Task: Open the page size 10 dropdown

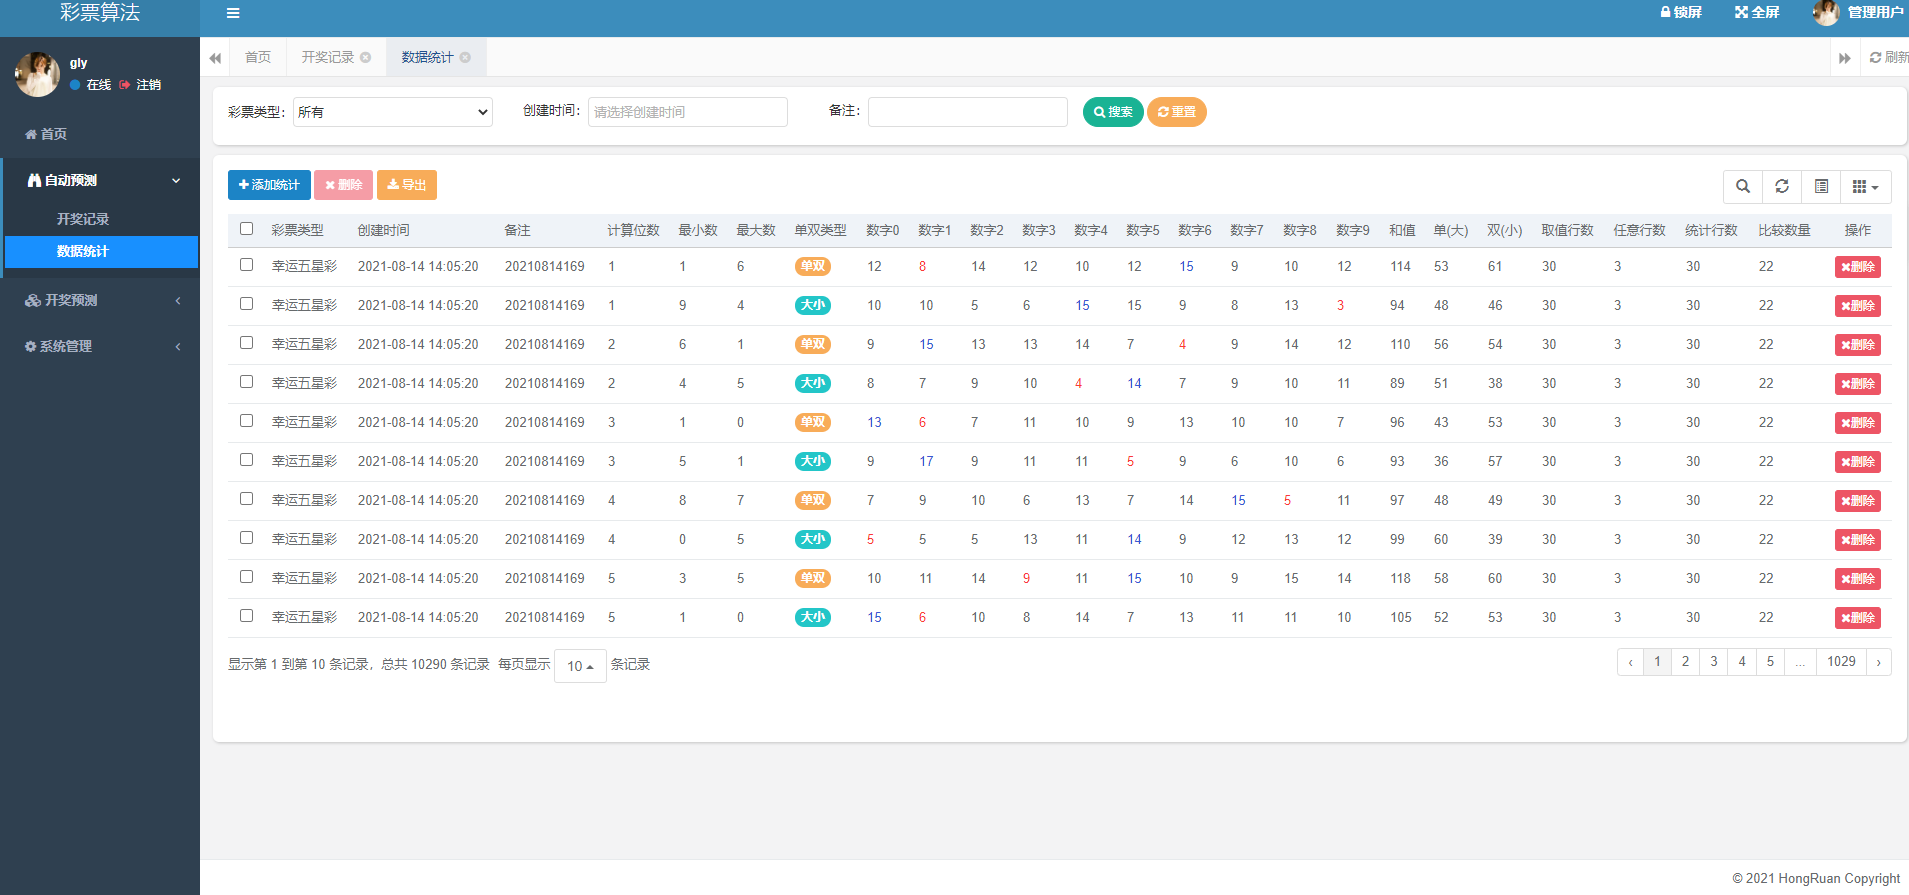Action: click(580, 666)
